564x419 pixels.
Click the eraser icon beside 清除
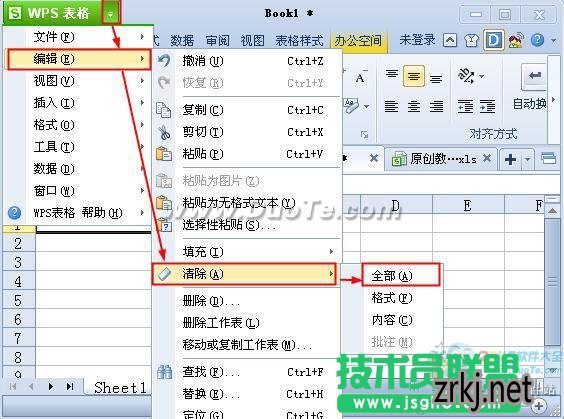pos(164,274)
